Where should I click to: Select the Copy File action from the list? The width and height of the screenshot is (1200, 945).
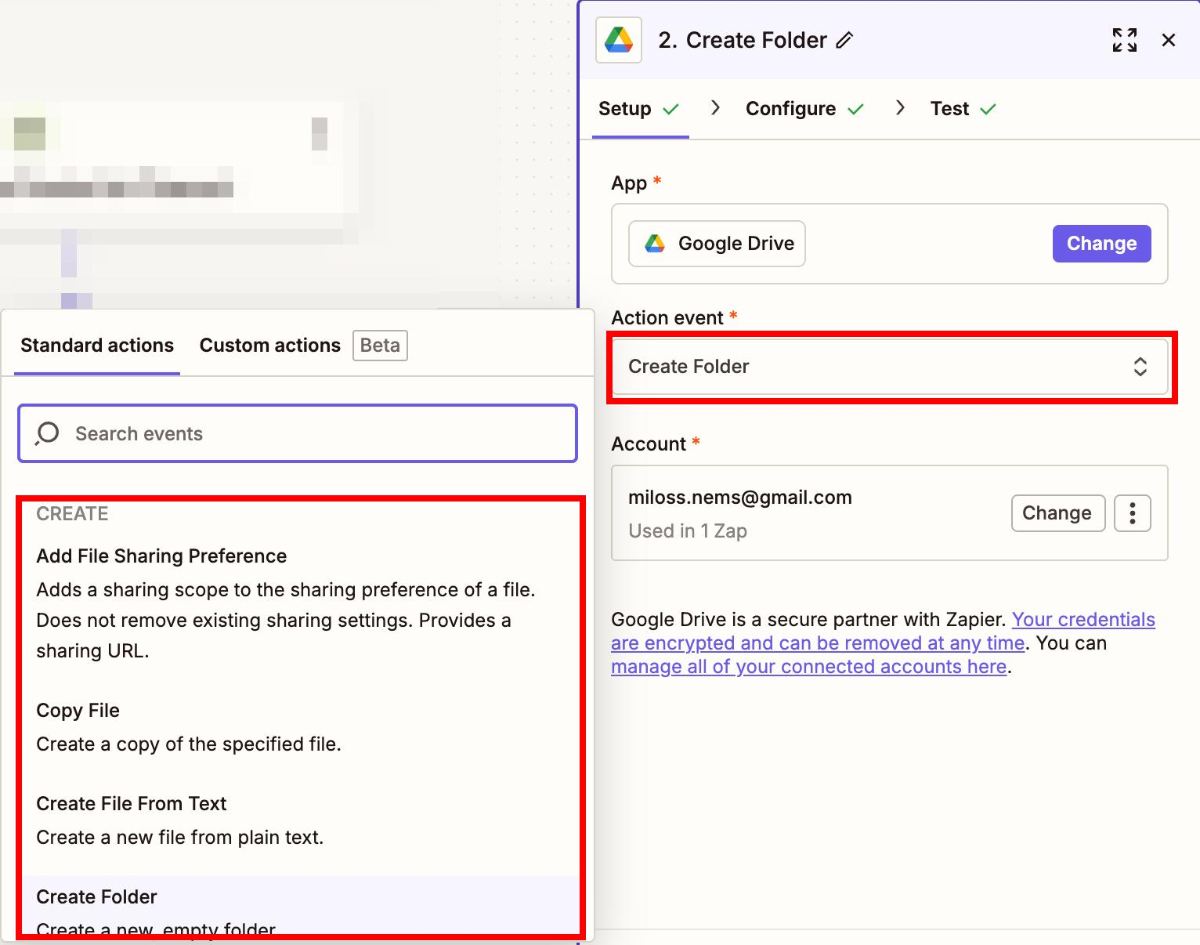click(78, 710)
